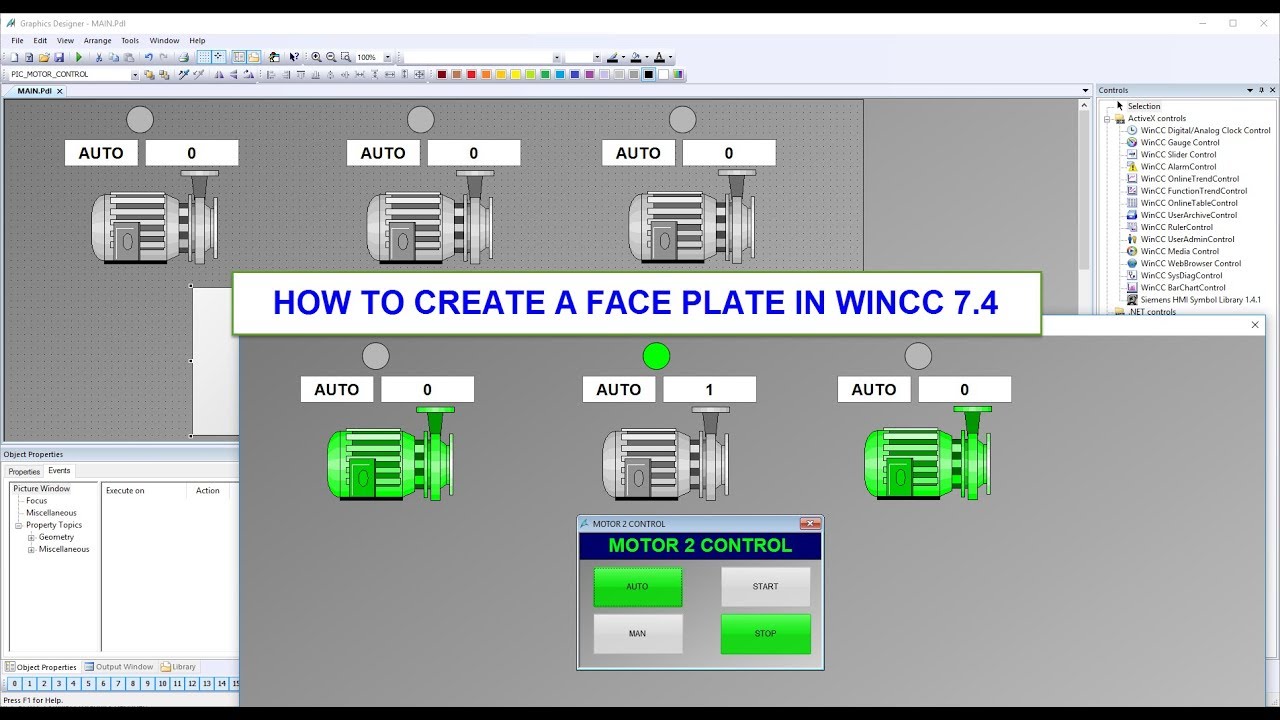This screenshot has height=720, width=1280.
Task: Toggle layer 7 visibility button
Action: tap(118, 684)
